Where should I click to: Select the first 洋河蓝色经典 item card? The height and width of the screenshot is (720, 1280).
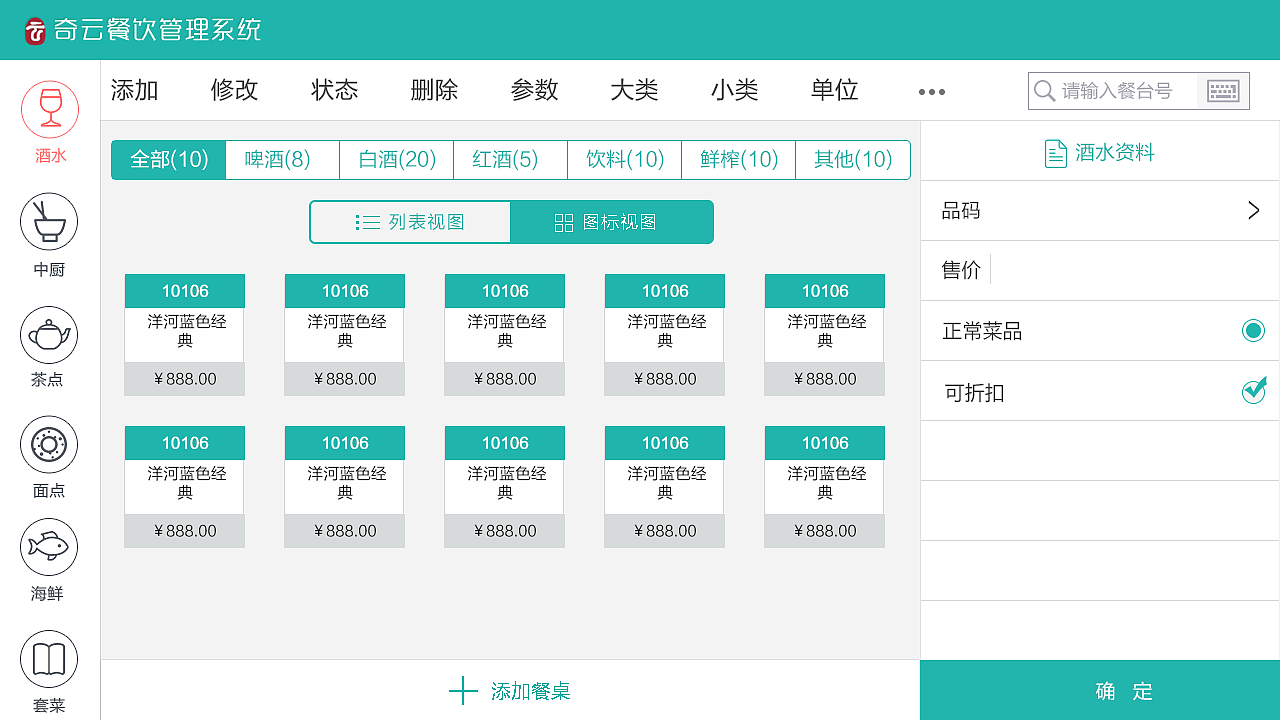[x=185, y=335]
